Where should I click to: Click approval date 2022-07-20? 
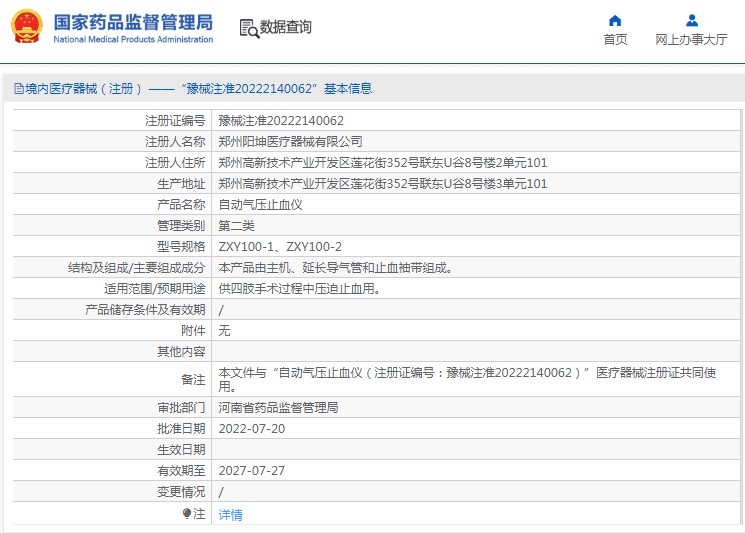click(x=252, y=429)
